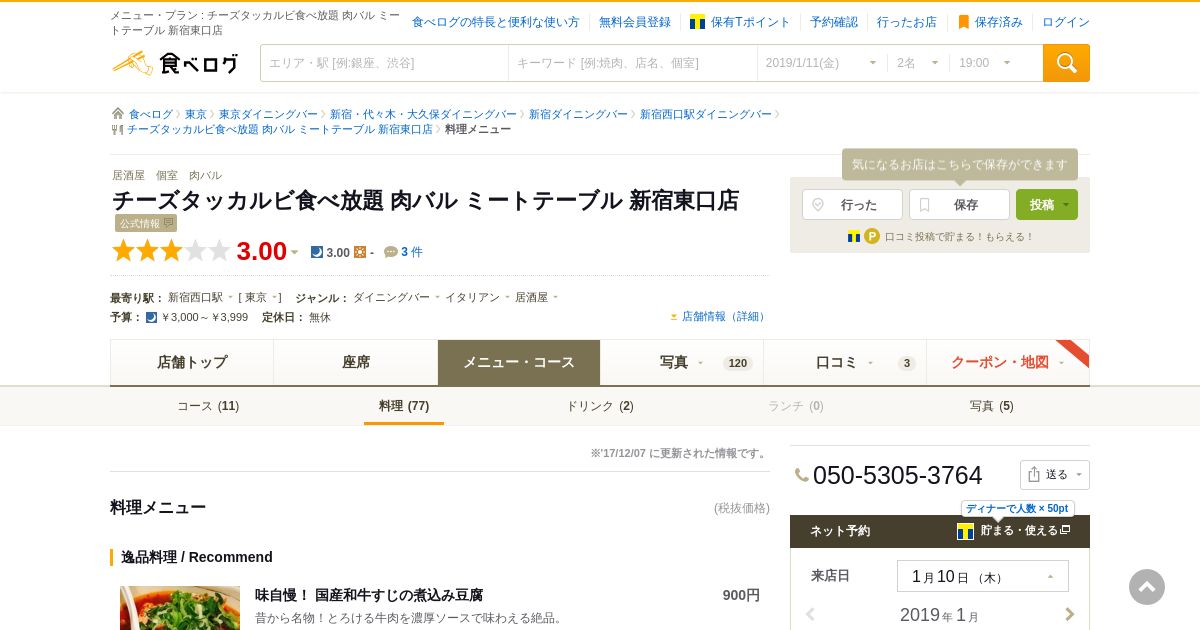Click the 行った button
Viewport: 1200px width, 630px height.
tap(852, 204)
